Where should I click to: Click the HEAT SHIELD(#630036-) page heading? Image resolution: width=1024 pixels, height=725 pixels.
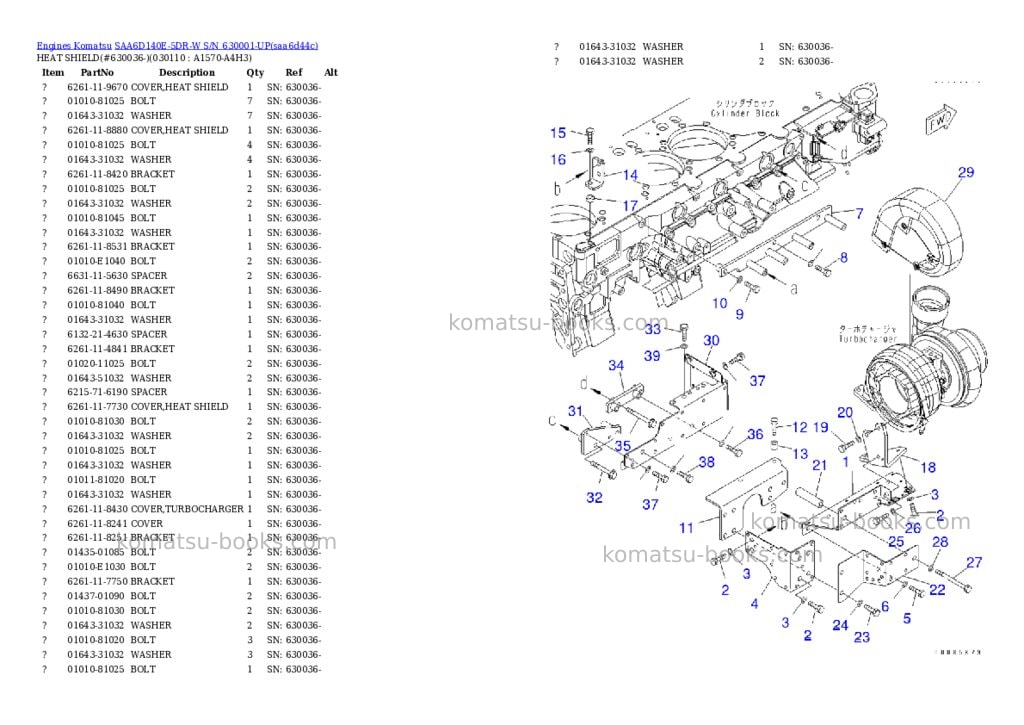tap(144, 57)
